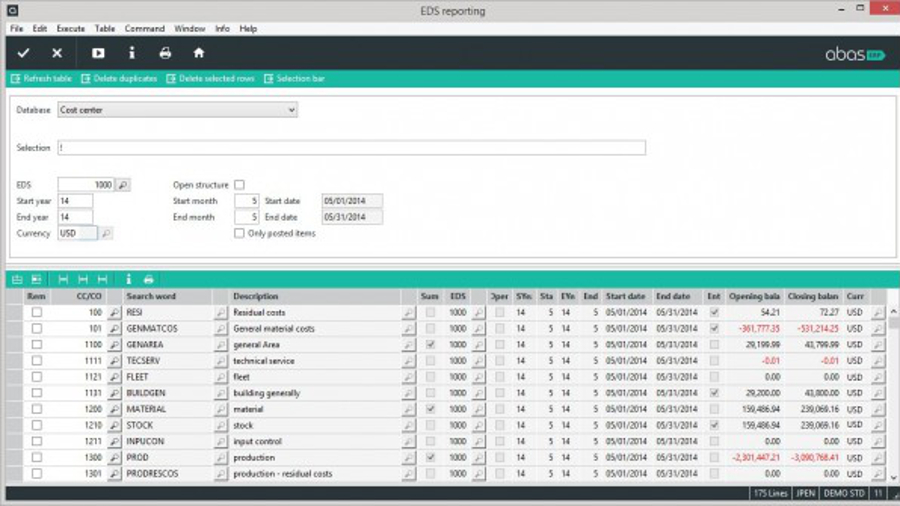Viewport: 900px width, 506px height.
Task: Open lookup icon next to search word GENMATCOS
Action: (x=220, y=329)
